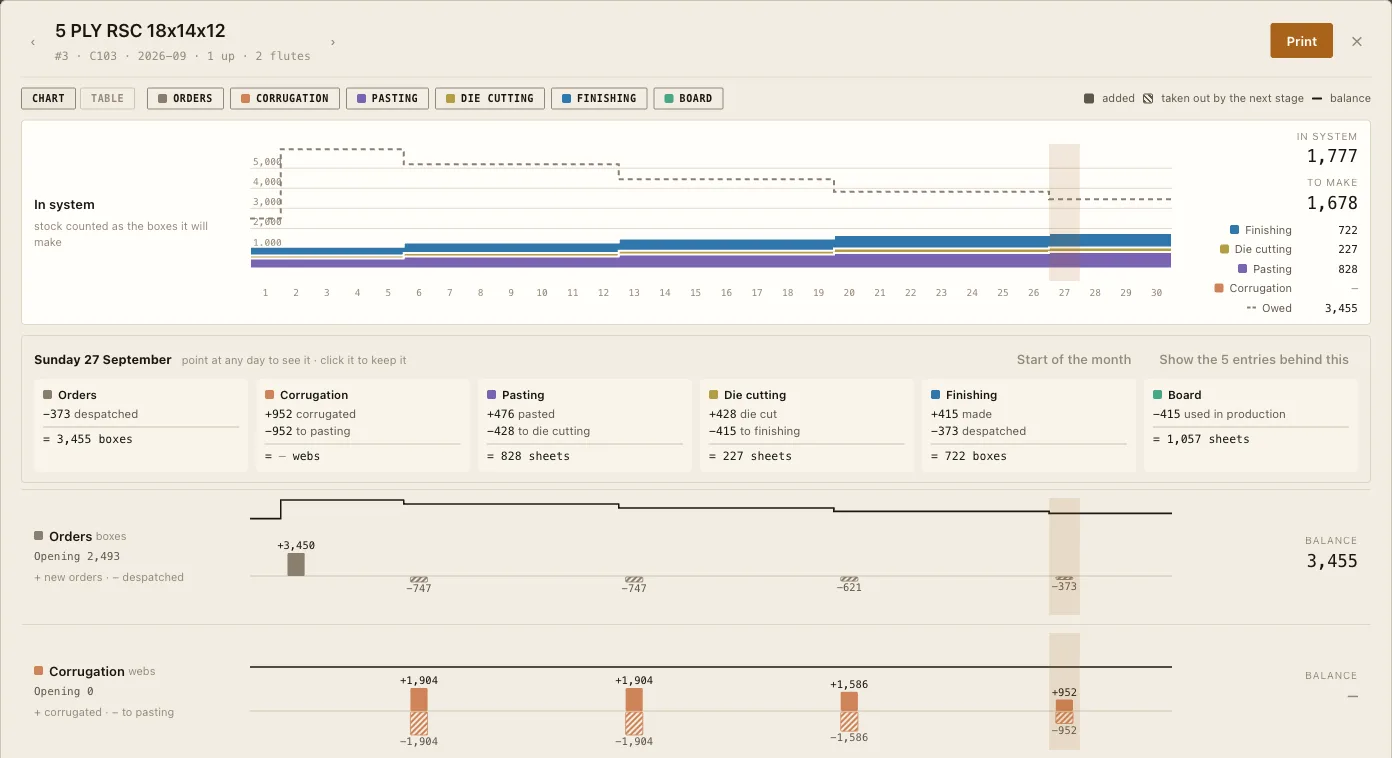Screen dimensions: 1392x758
Task: Click the Orders balance value 3,455
Action: (x=1332, y=561)
